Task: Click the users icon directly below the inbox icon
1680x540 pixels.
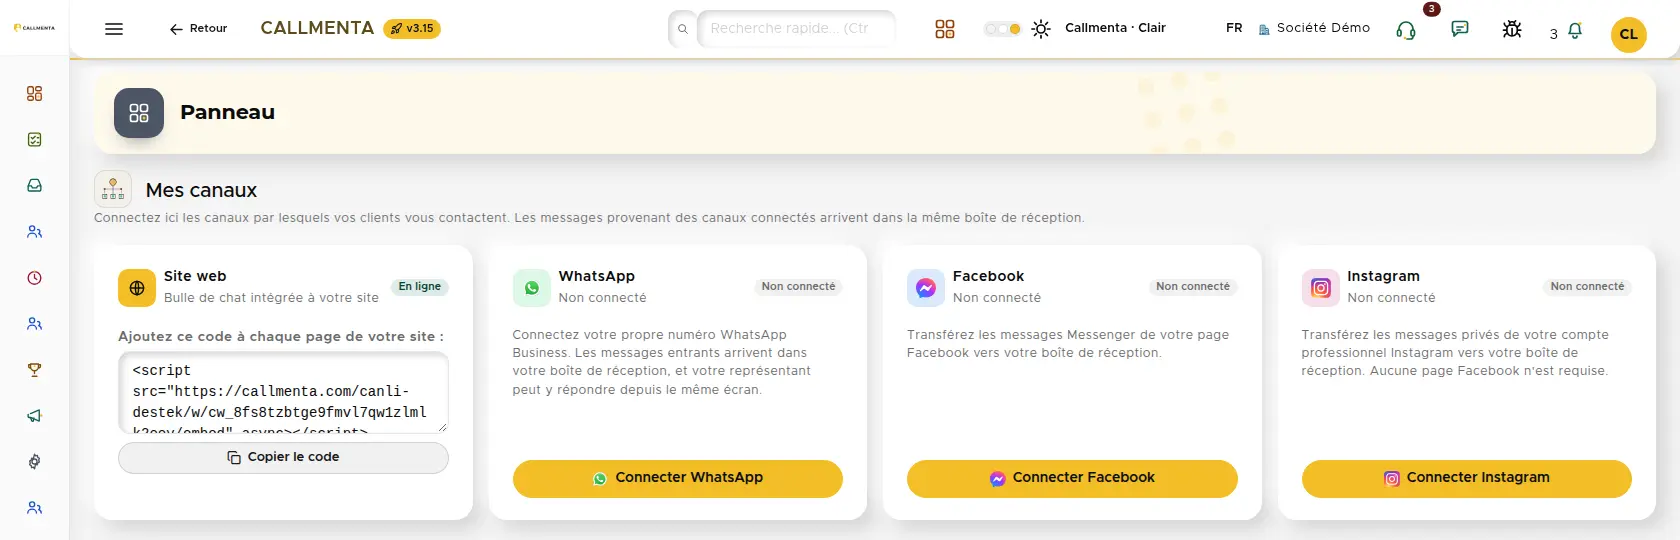Action: point(35,231)
